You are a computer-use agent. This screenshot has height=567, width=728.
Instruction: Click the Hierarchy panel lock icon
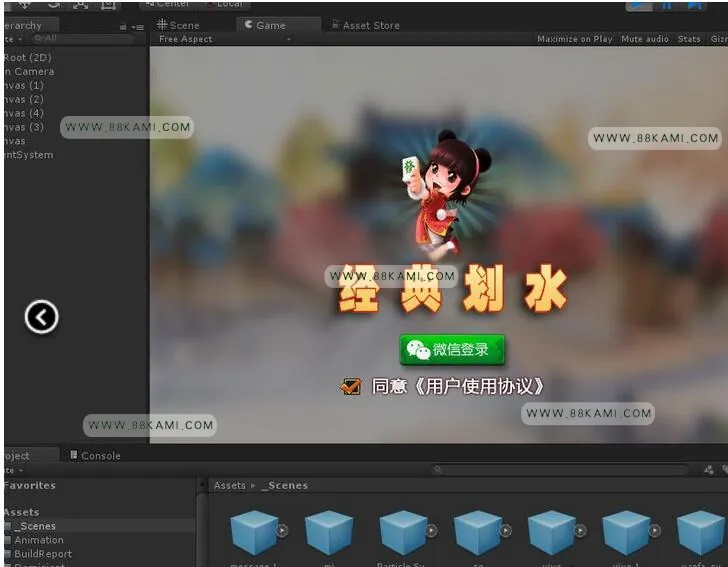coord(123,26)
